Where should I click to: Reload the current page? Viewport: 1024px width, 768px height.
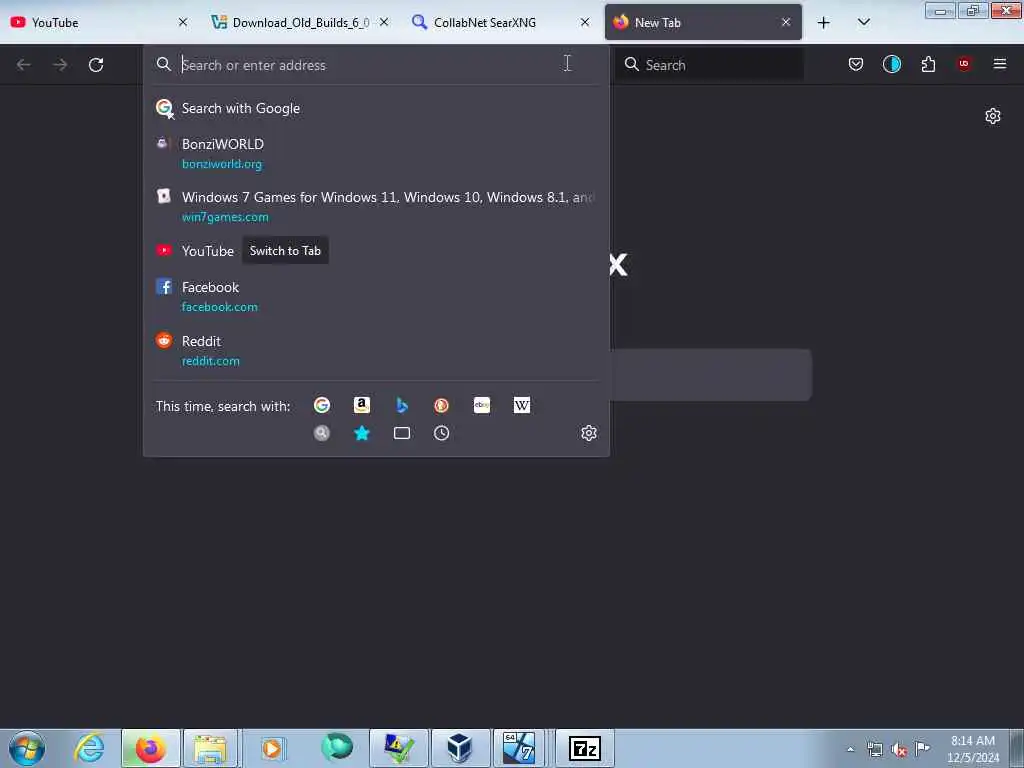coord(96,65)
